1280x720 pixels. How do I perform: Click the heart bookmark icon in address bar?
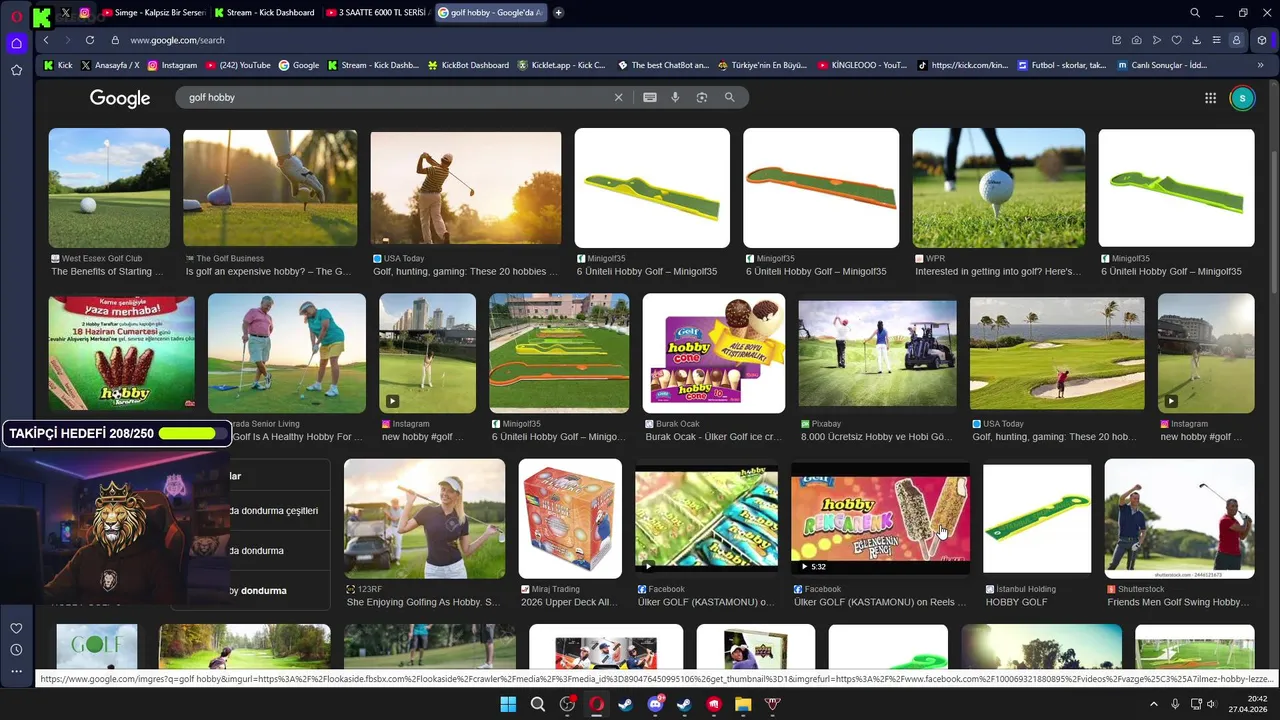point(1176,40)
